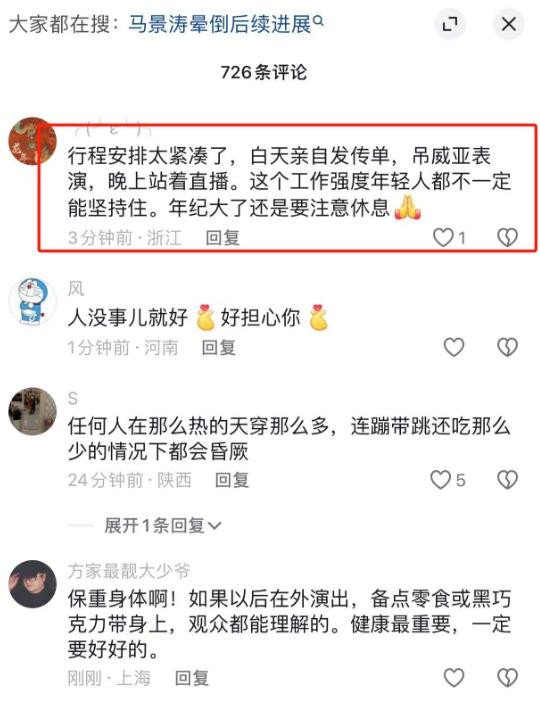
Task: Dislike the comment from 浙江
Action: tap(508, 237)
